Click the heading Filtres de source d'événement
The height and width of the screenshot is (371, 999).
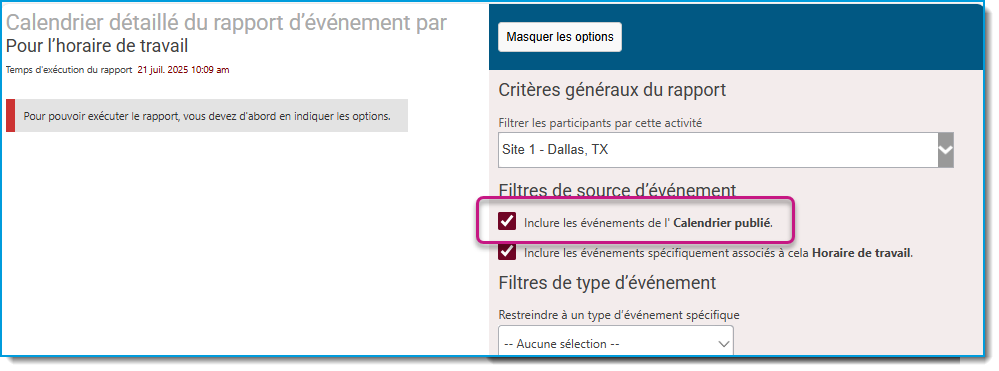617,190
